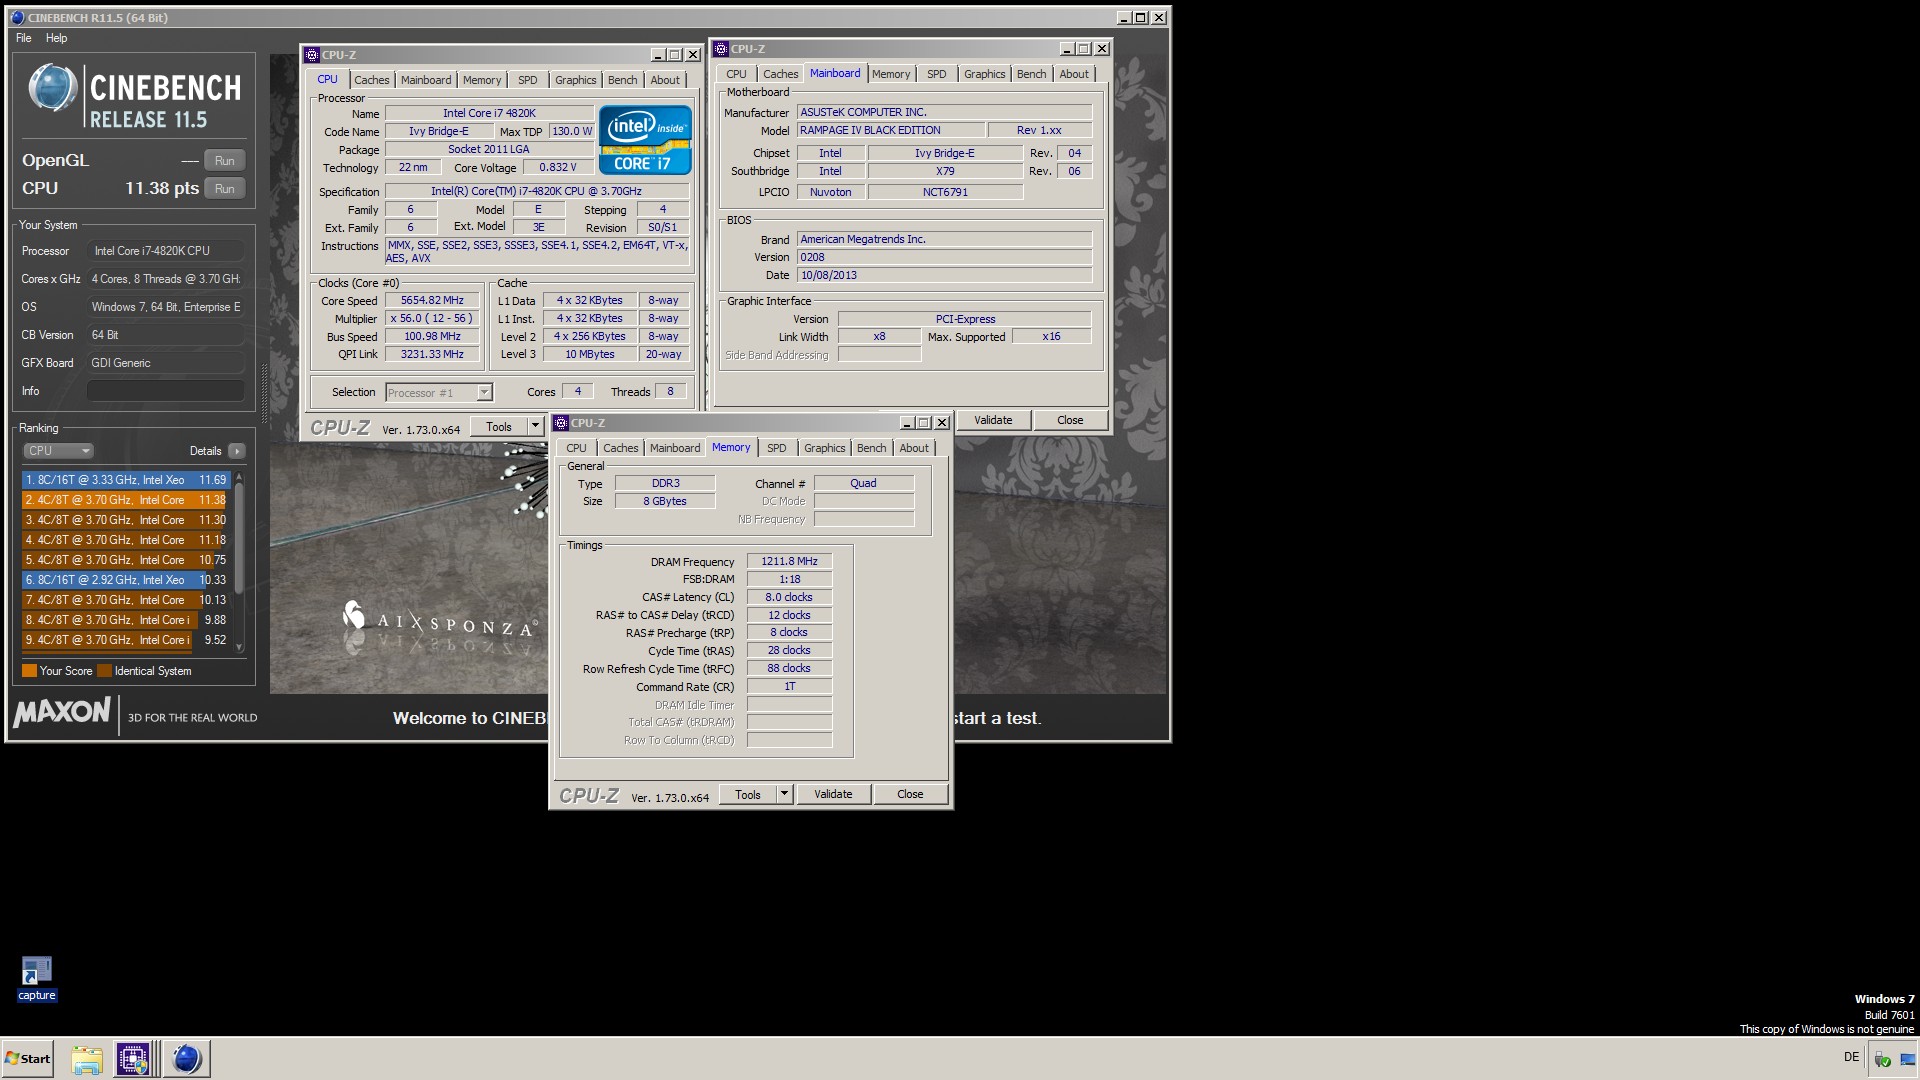This screenshot has height=1080, width=1920.
Task: Click the Channel # value Quad
Action: tap(864, 483)
